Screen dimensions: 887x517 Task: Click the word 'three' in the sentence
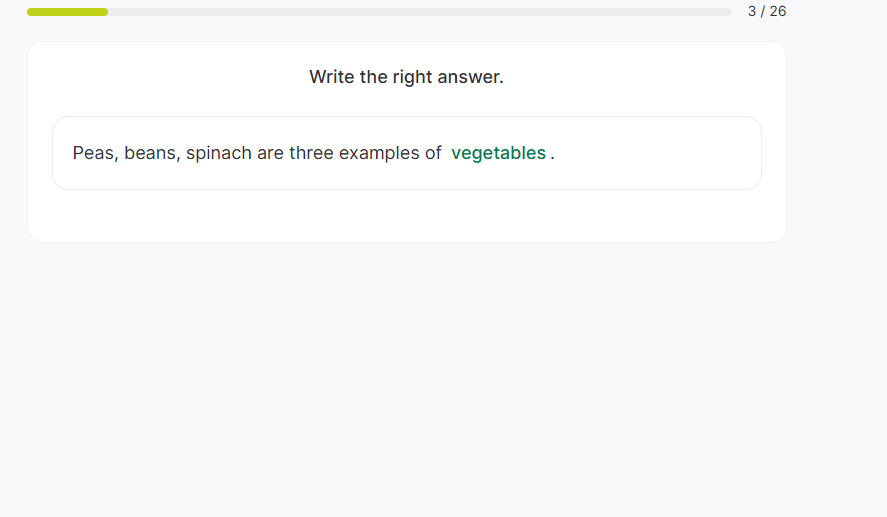[311, 153]
